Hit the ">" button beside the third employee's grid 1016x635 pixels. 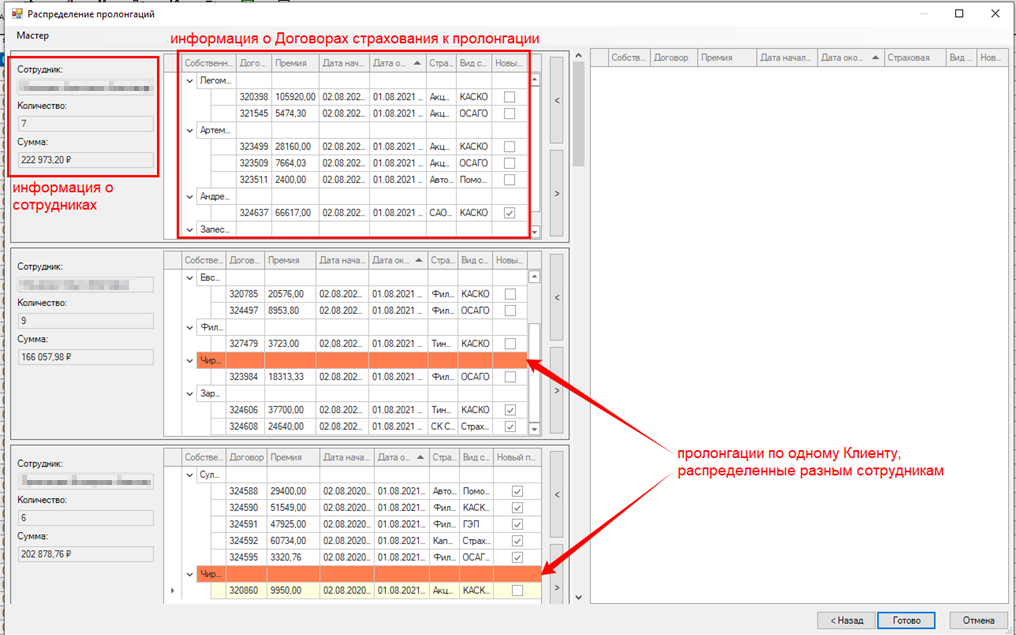point(557,587)
